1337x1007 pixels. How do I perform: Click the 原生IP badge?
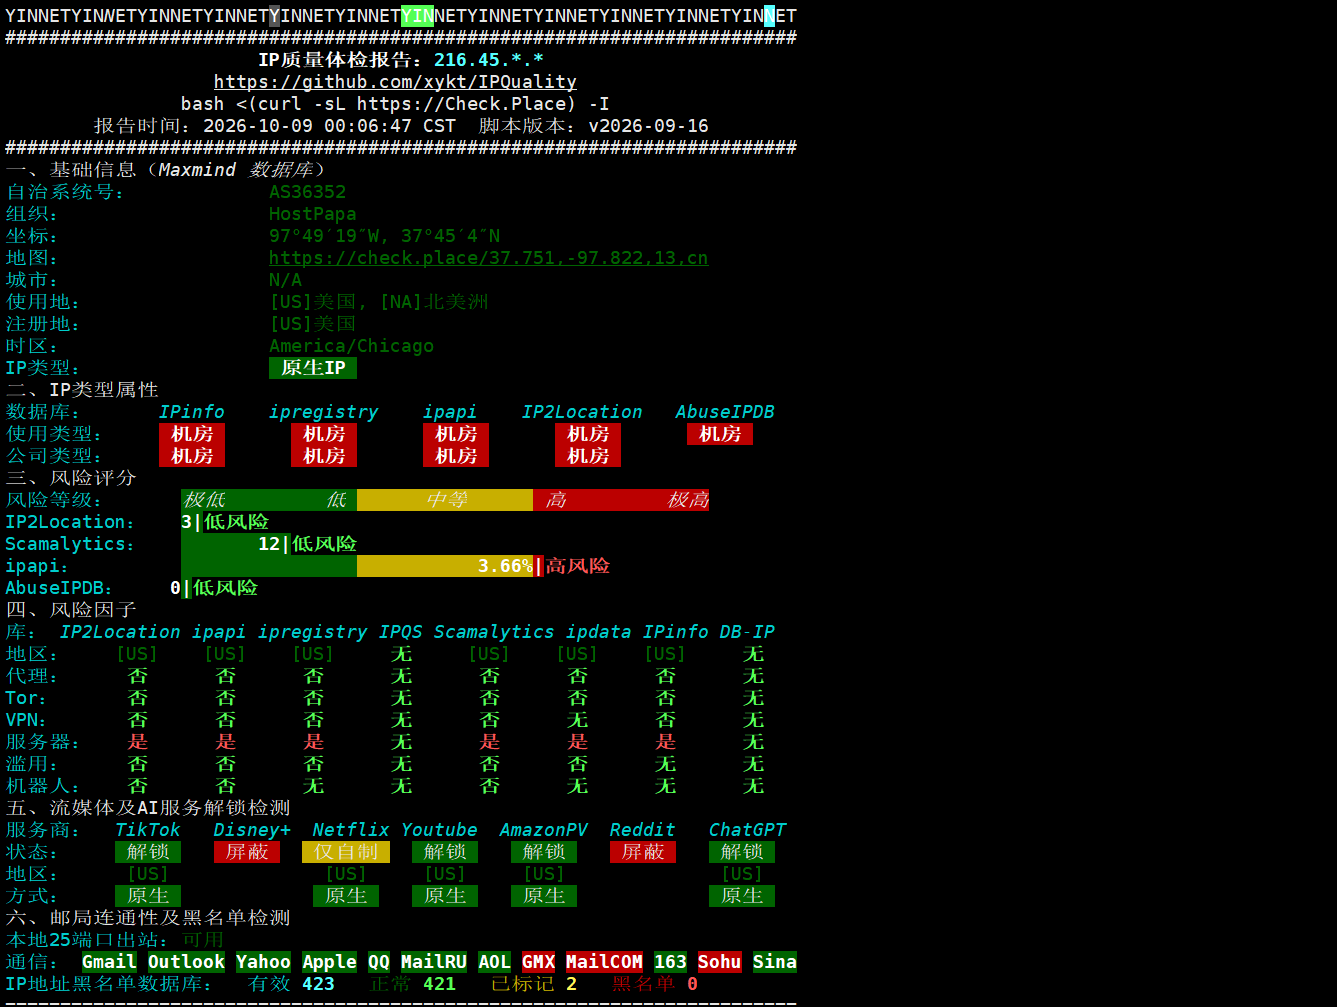click(313, 368)
